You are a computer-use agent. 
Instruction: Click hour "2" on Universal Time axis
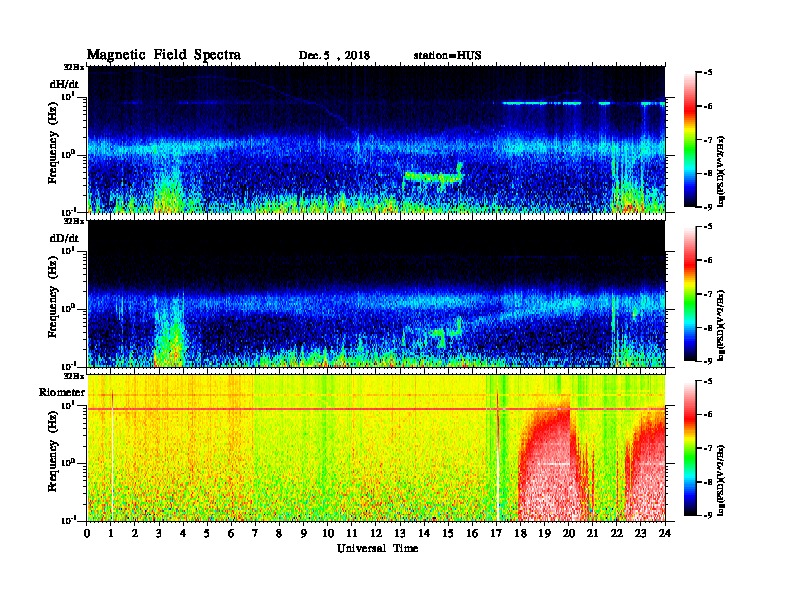[x=135, y=534]
